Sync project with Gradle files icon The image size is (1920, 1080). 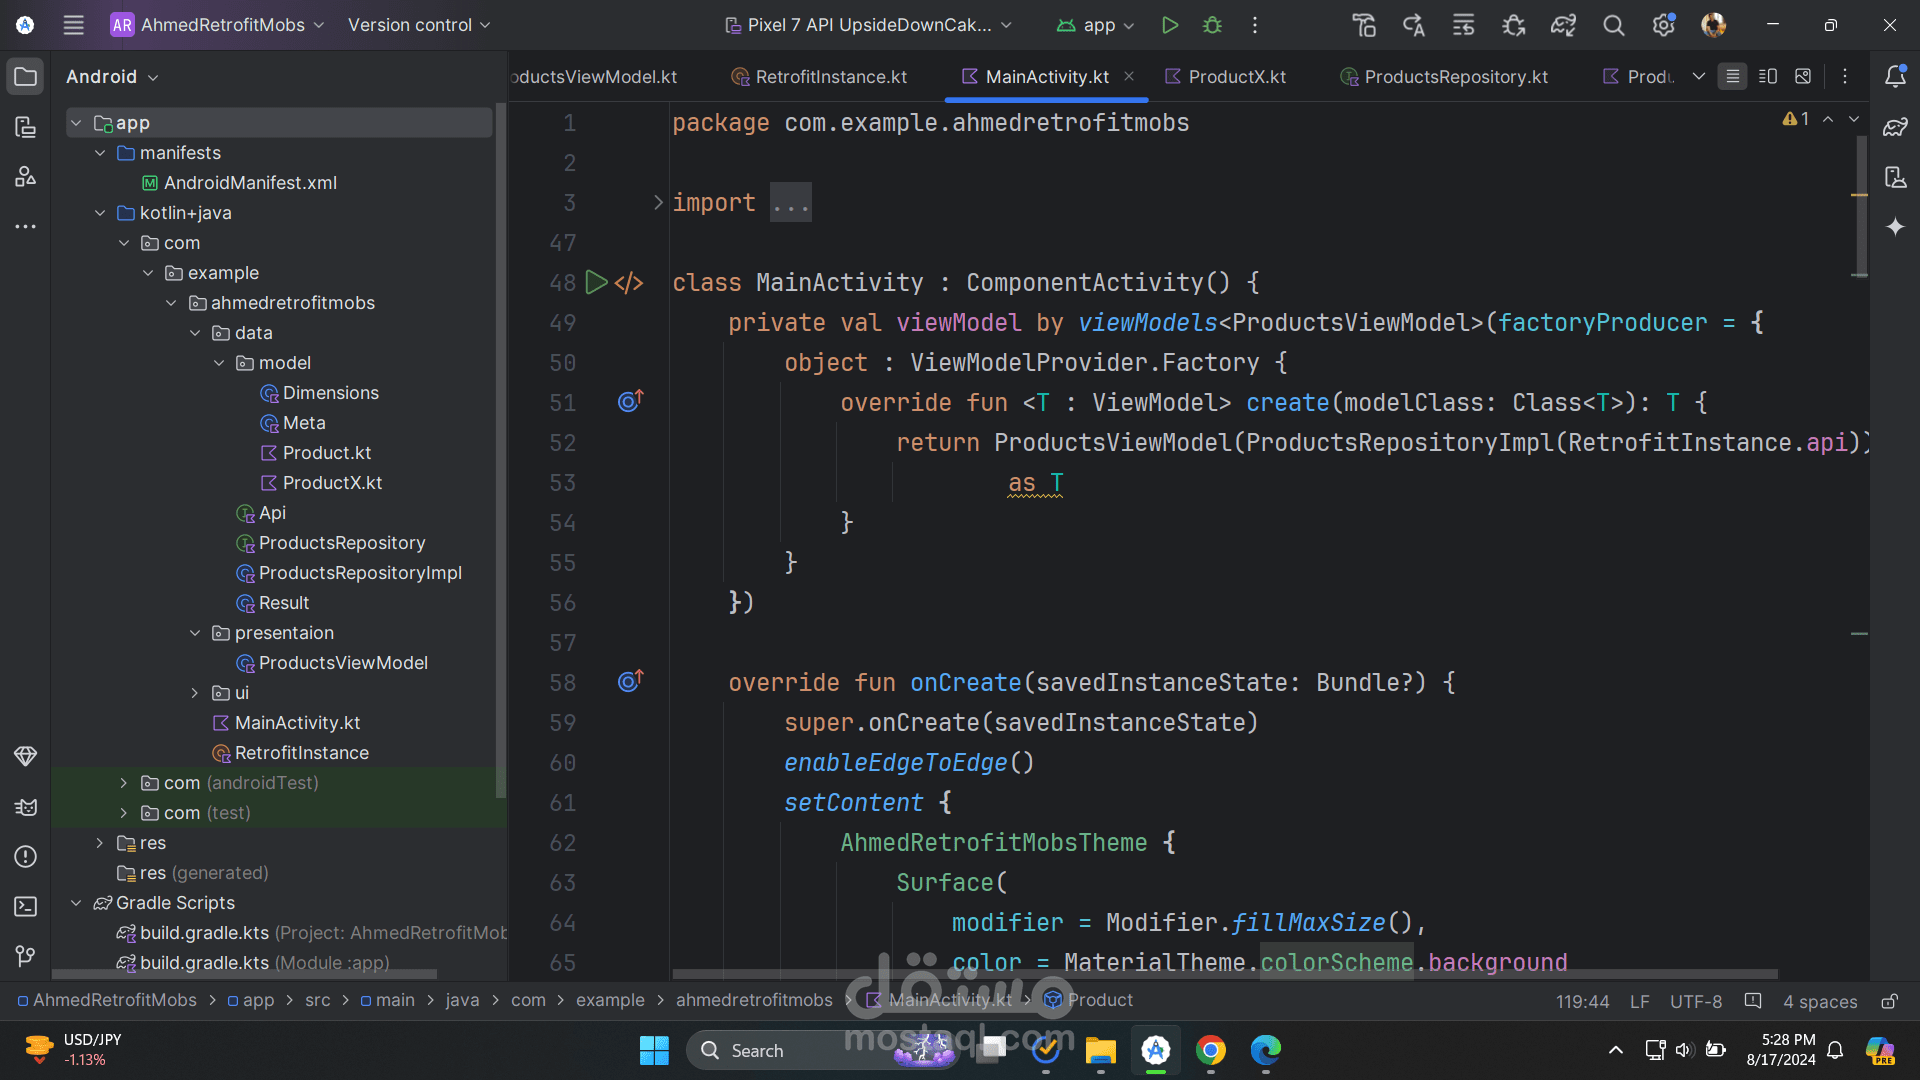1563,25
